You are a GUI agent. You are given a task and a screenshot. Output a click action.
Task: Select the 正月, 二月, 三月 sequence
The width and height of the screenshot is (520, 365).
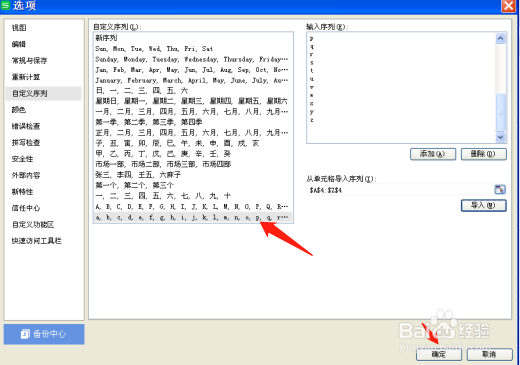[x=193, y=133]
